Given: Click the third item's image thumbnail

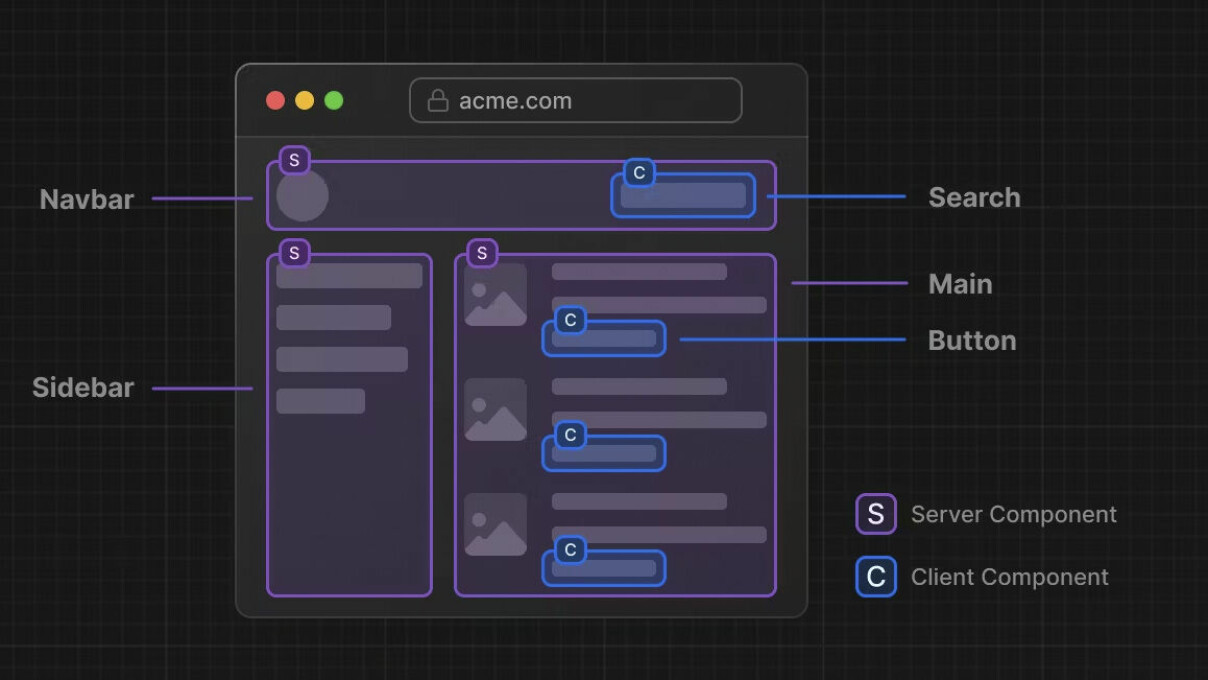Looking at the screenshot, I should tap(496, 524).
